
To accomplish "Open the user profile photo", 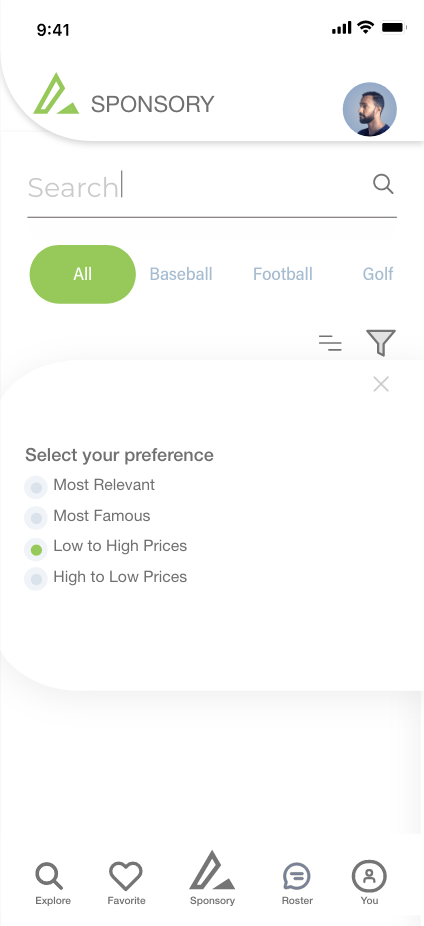I will pyautogui.click(x=370, y=109).
